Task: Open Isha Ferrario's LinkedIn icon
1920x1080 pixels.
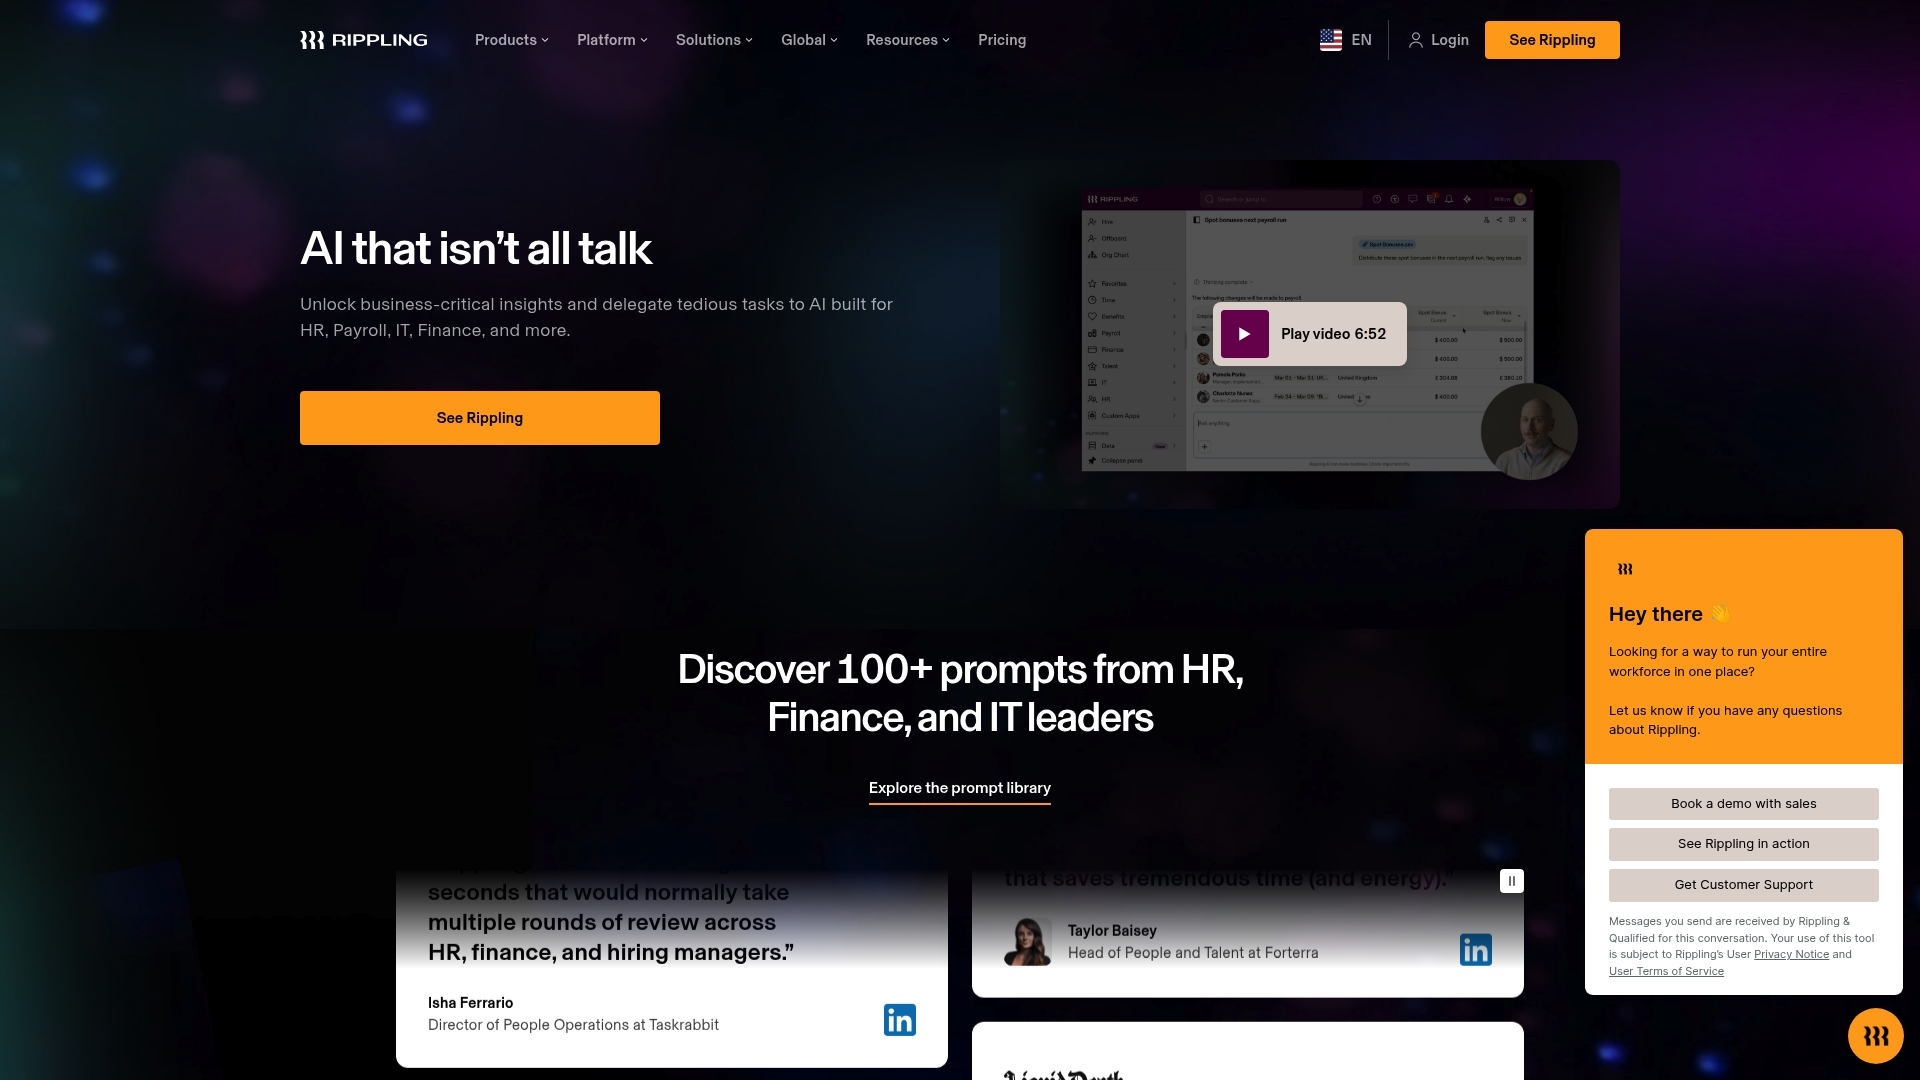Action: coord(900,1020)
